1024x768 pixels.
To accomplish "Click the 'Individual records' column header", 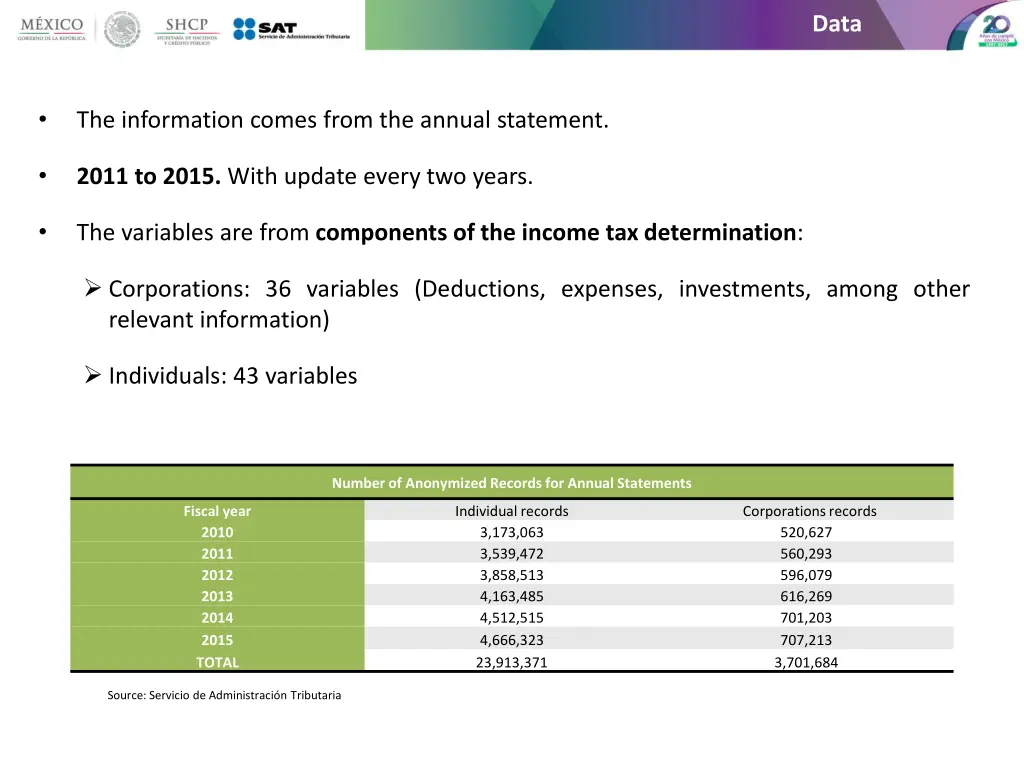I will 511,511.
